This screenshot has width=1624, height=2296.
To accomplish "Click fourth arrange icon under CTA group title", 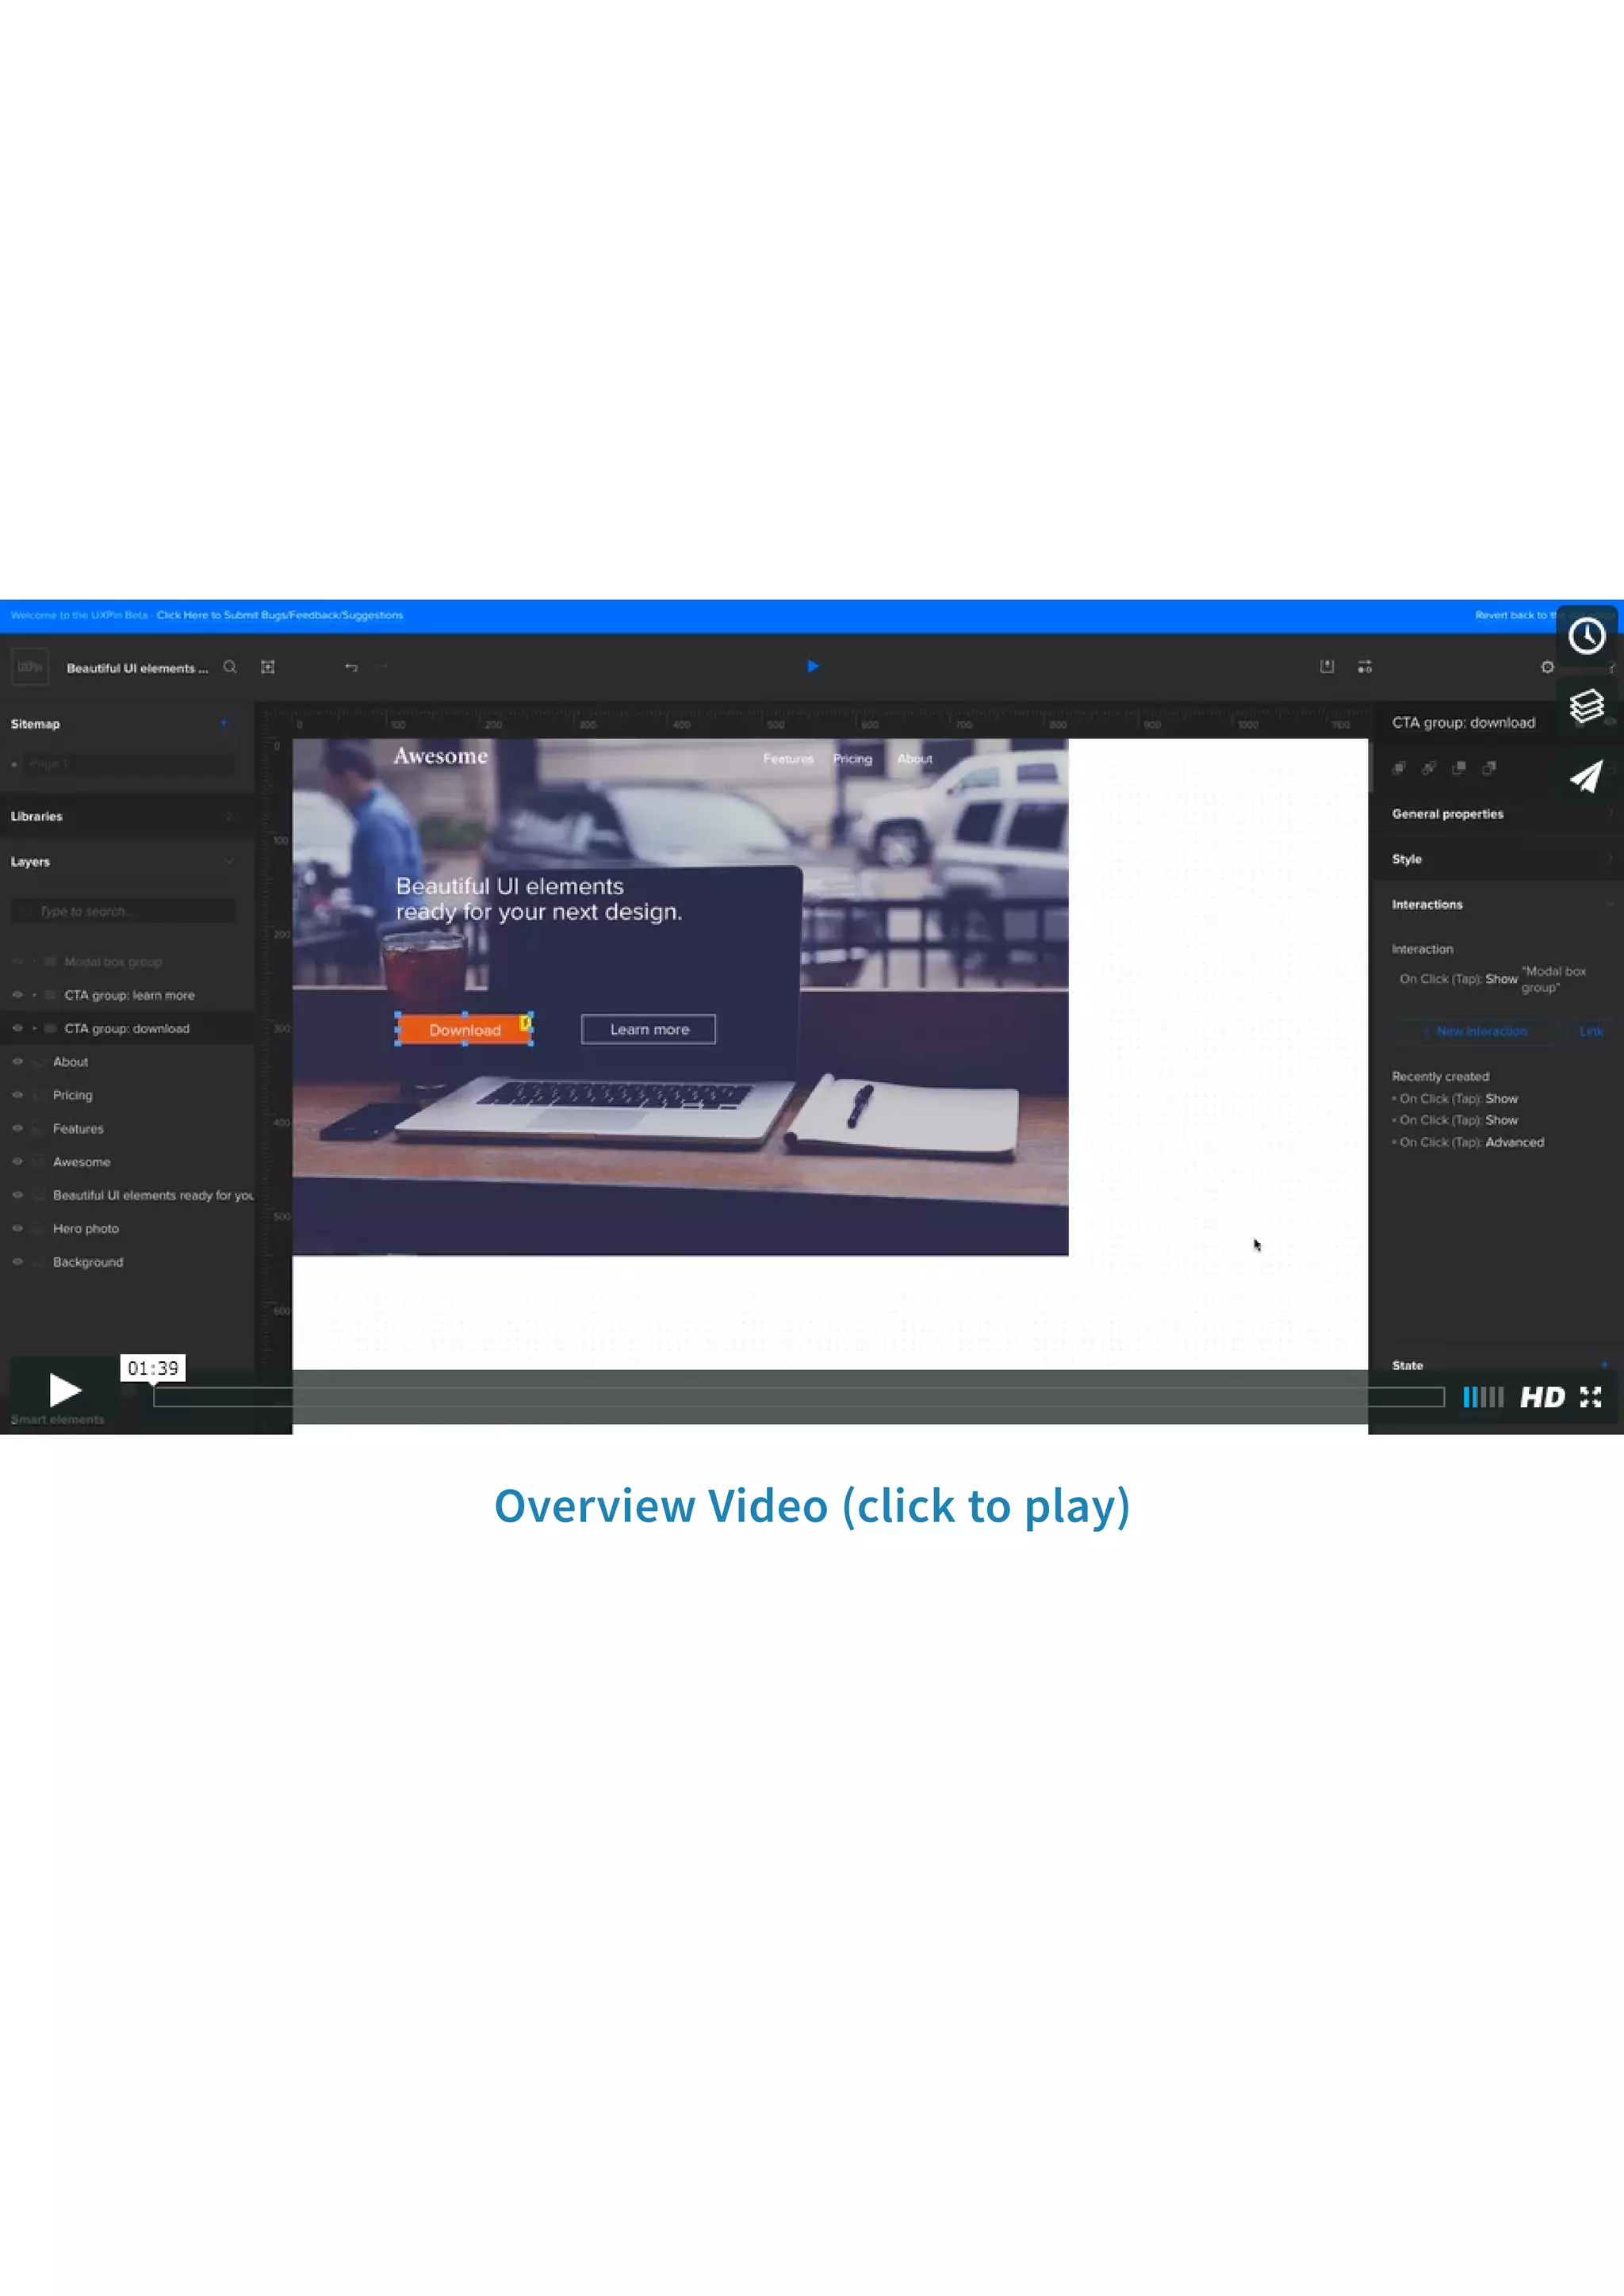I will coord(1489,768).
